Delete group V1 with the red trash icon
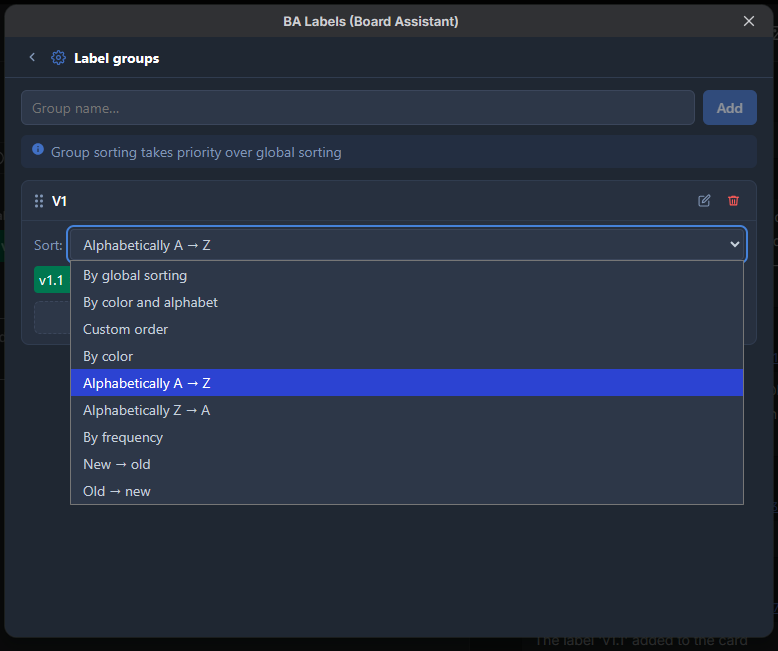The image size is (778, 651). [733, 201]
